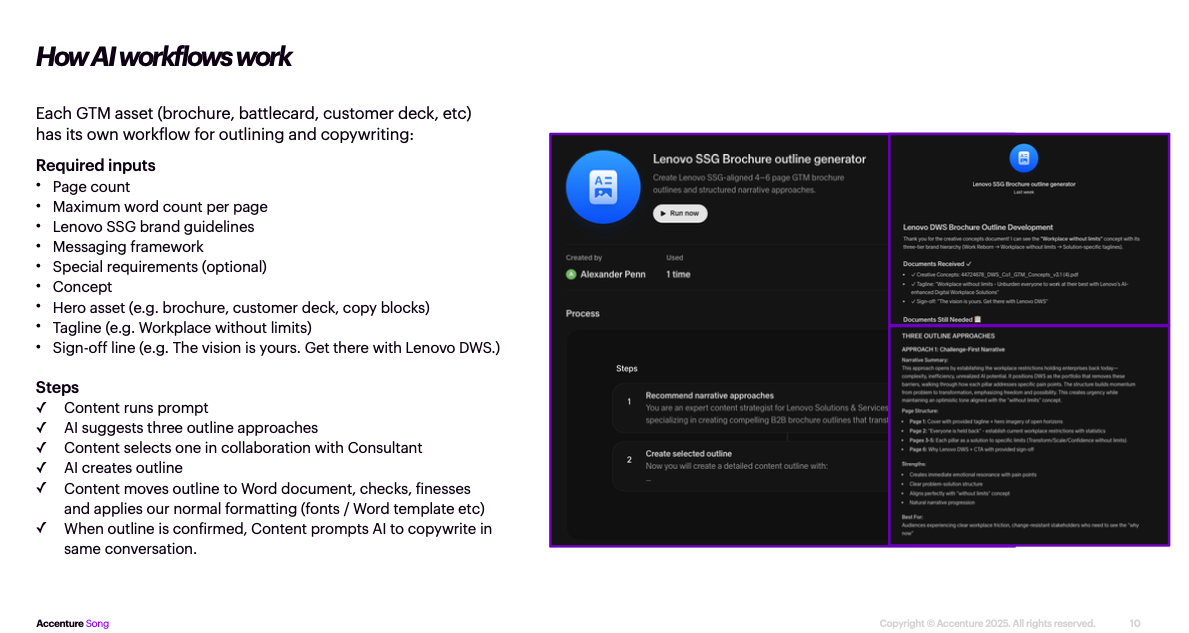Screen dimensions: 1189x633
Task: Click the 'Accenture Song' footer logo
Action: 72,624
